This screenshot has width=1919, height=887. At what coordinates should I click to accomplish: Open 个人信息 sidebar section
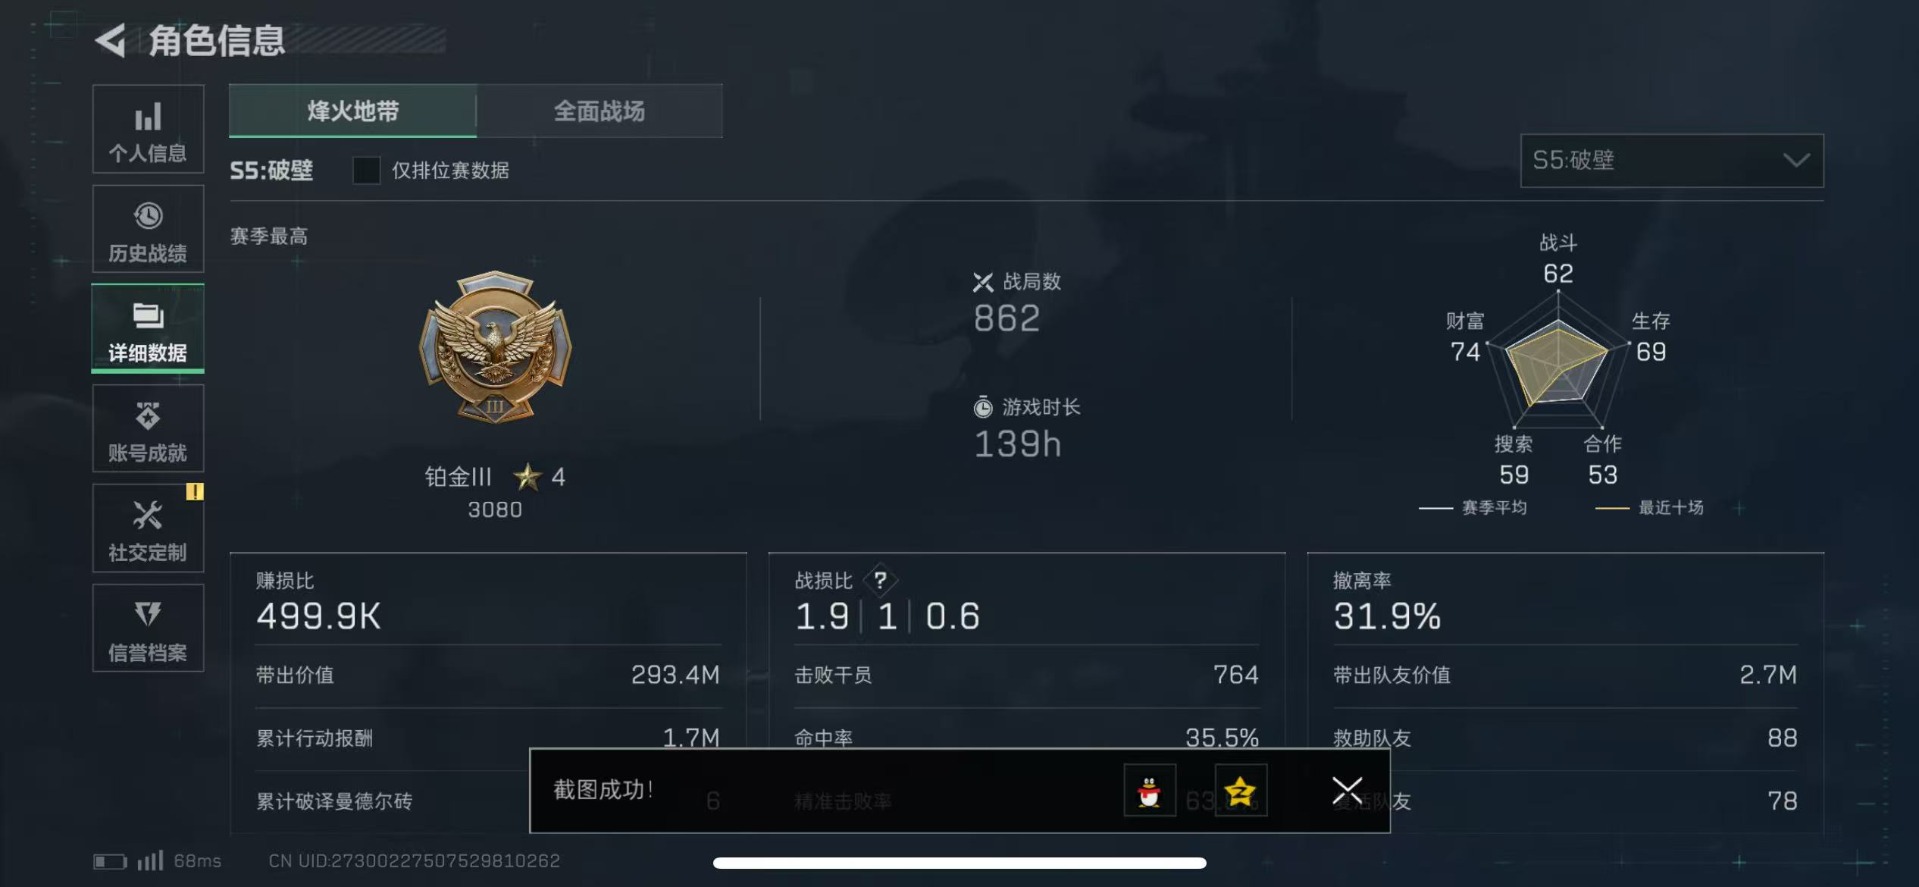tap(148, 129)
